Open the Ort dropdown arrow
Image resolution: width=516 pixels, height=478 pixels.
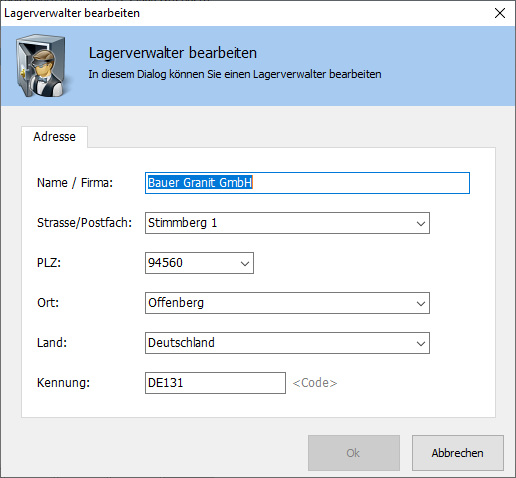421,303
